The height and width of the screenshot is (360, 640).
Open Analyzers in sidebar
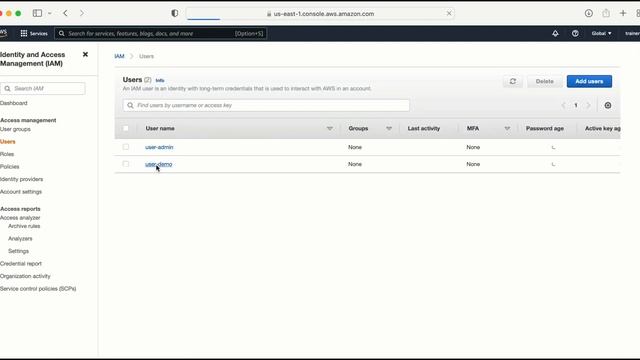(20, 239)
